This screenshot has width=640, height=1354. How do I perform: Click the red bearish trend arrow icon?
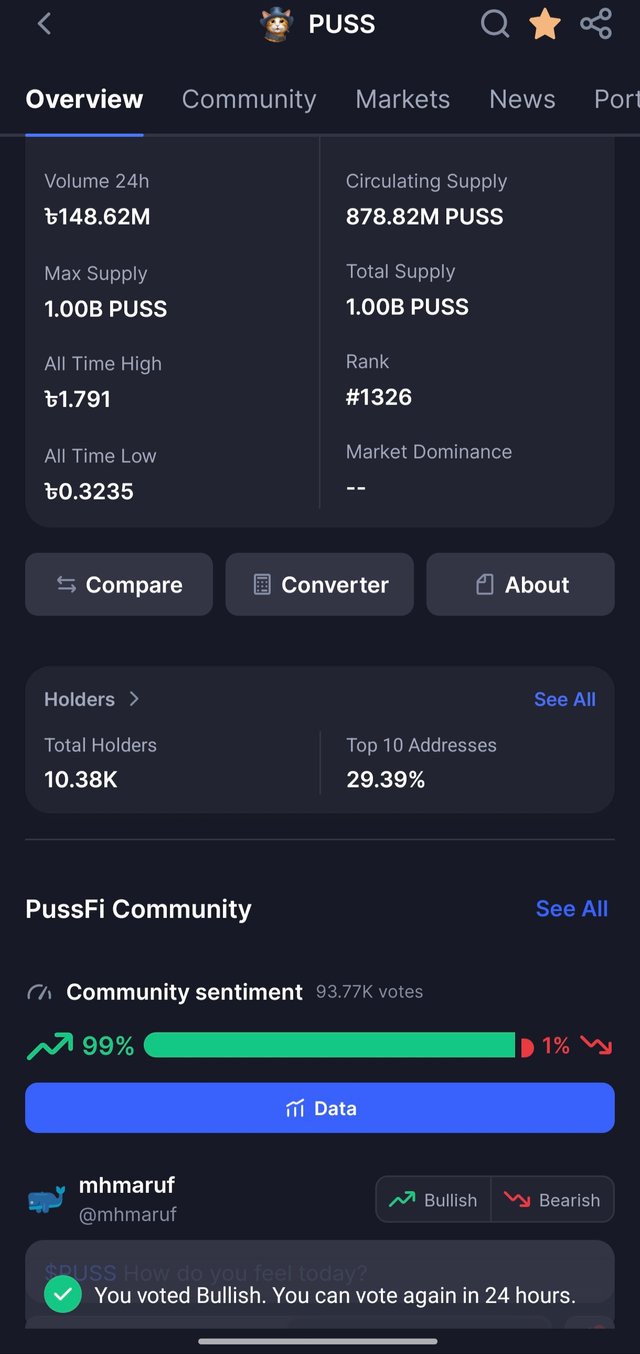click(596, 1046)
